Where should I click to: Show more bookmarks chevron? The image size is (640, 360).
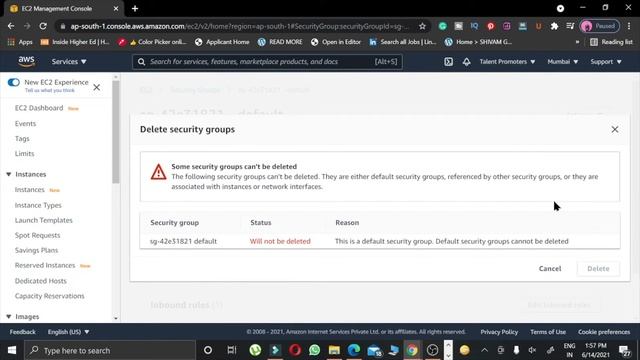click(x=577, y=42)
